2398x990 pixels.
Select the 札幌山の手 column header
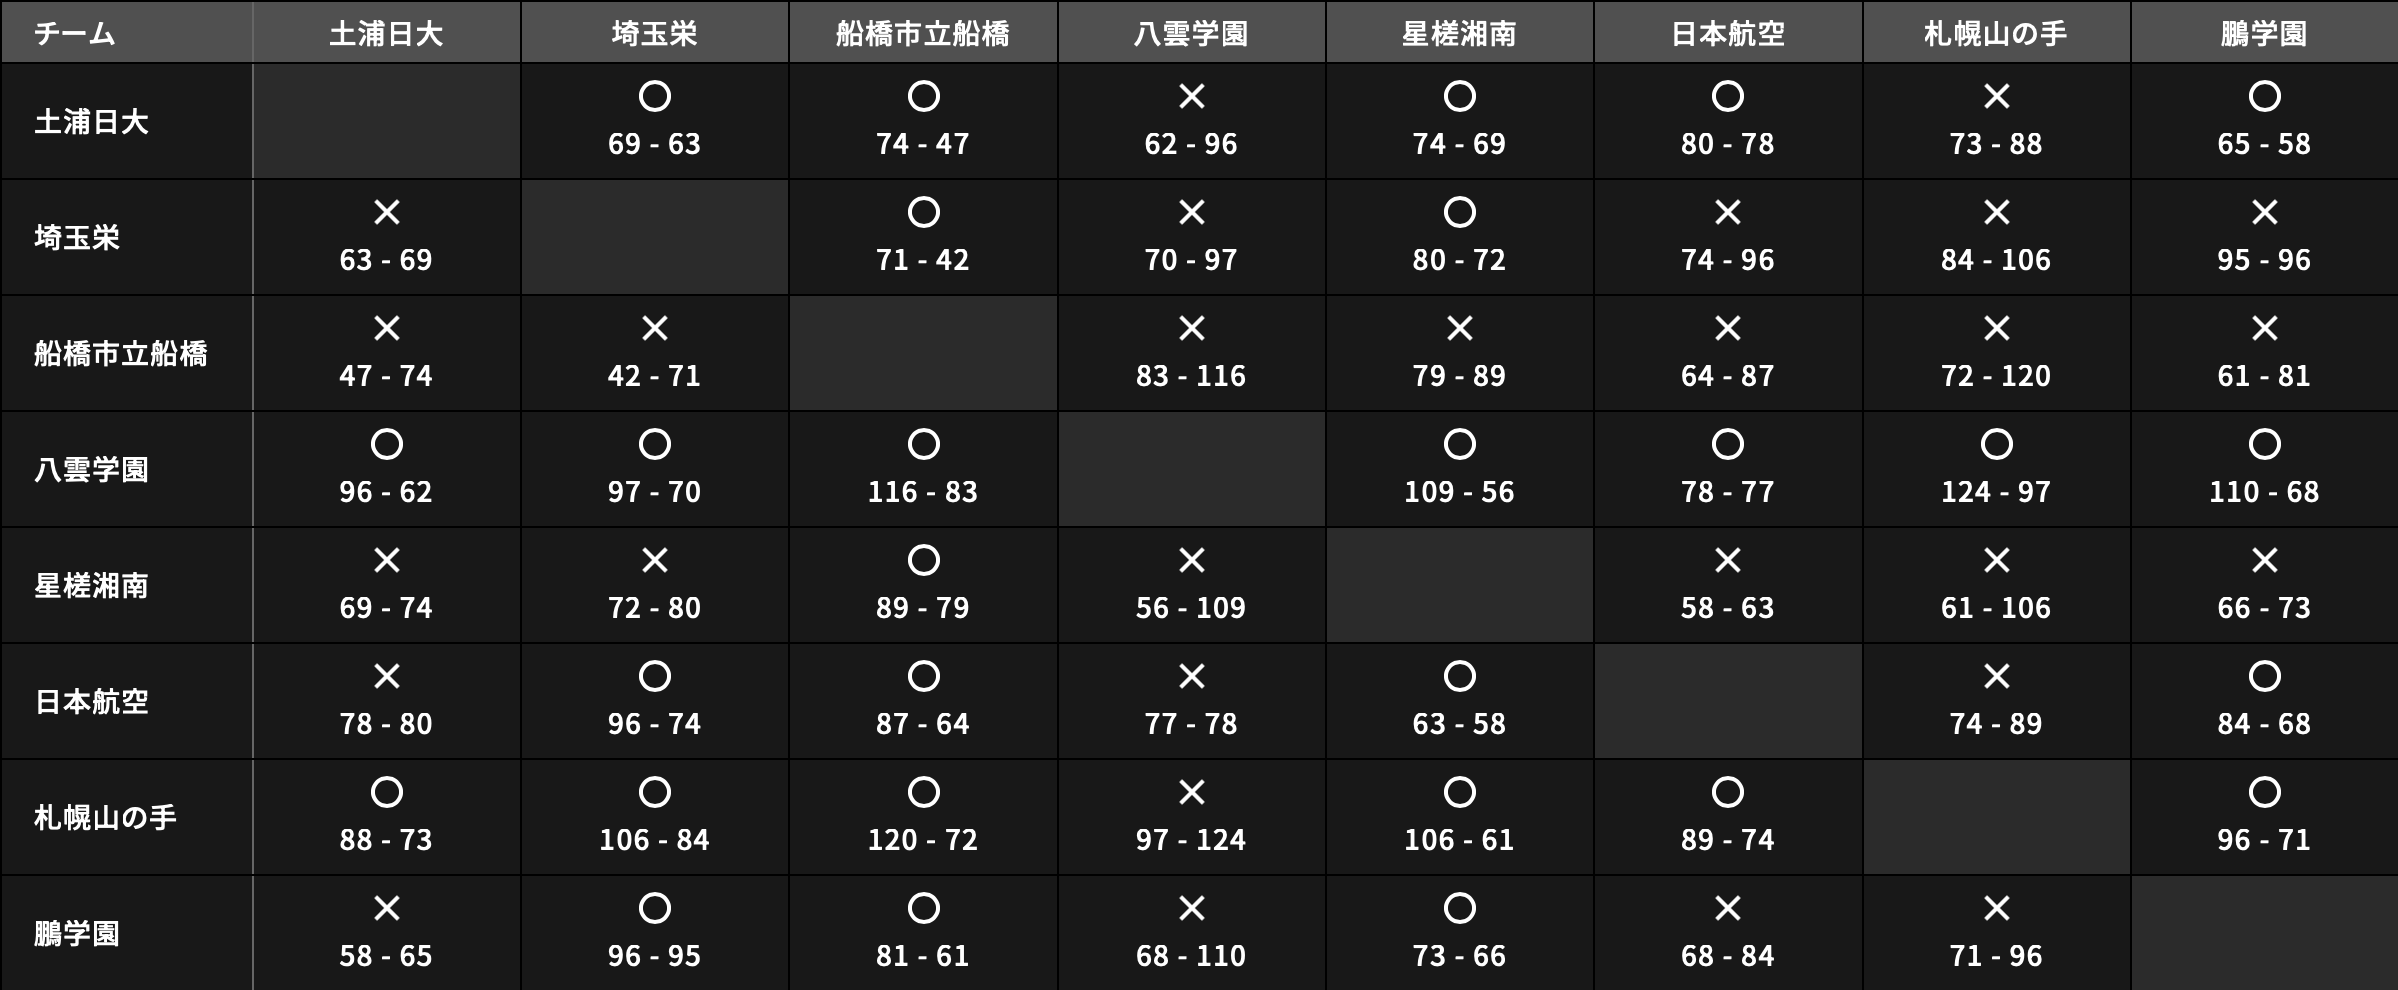pos(1996,34)
